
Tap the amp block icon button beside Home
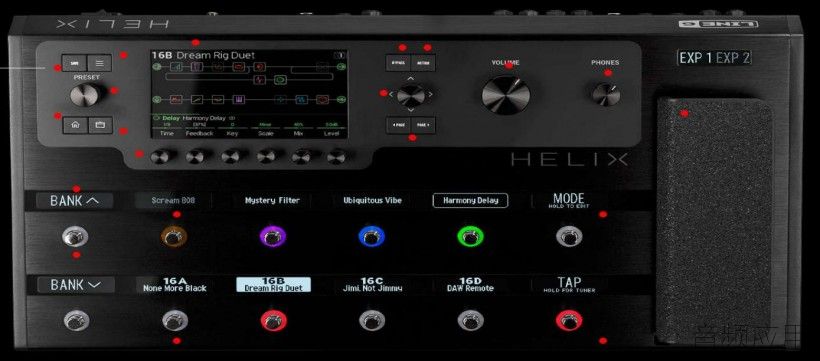tap(100, 126)
